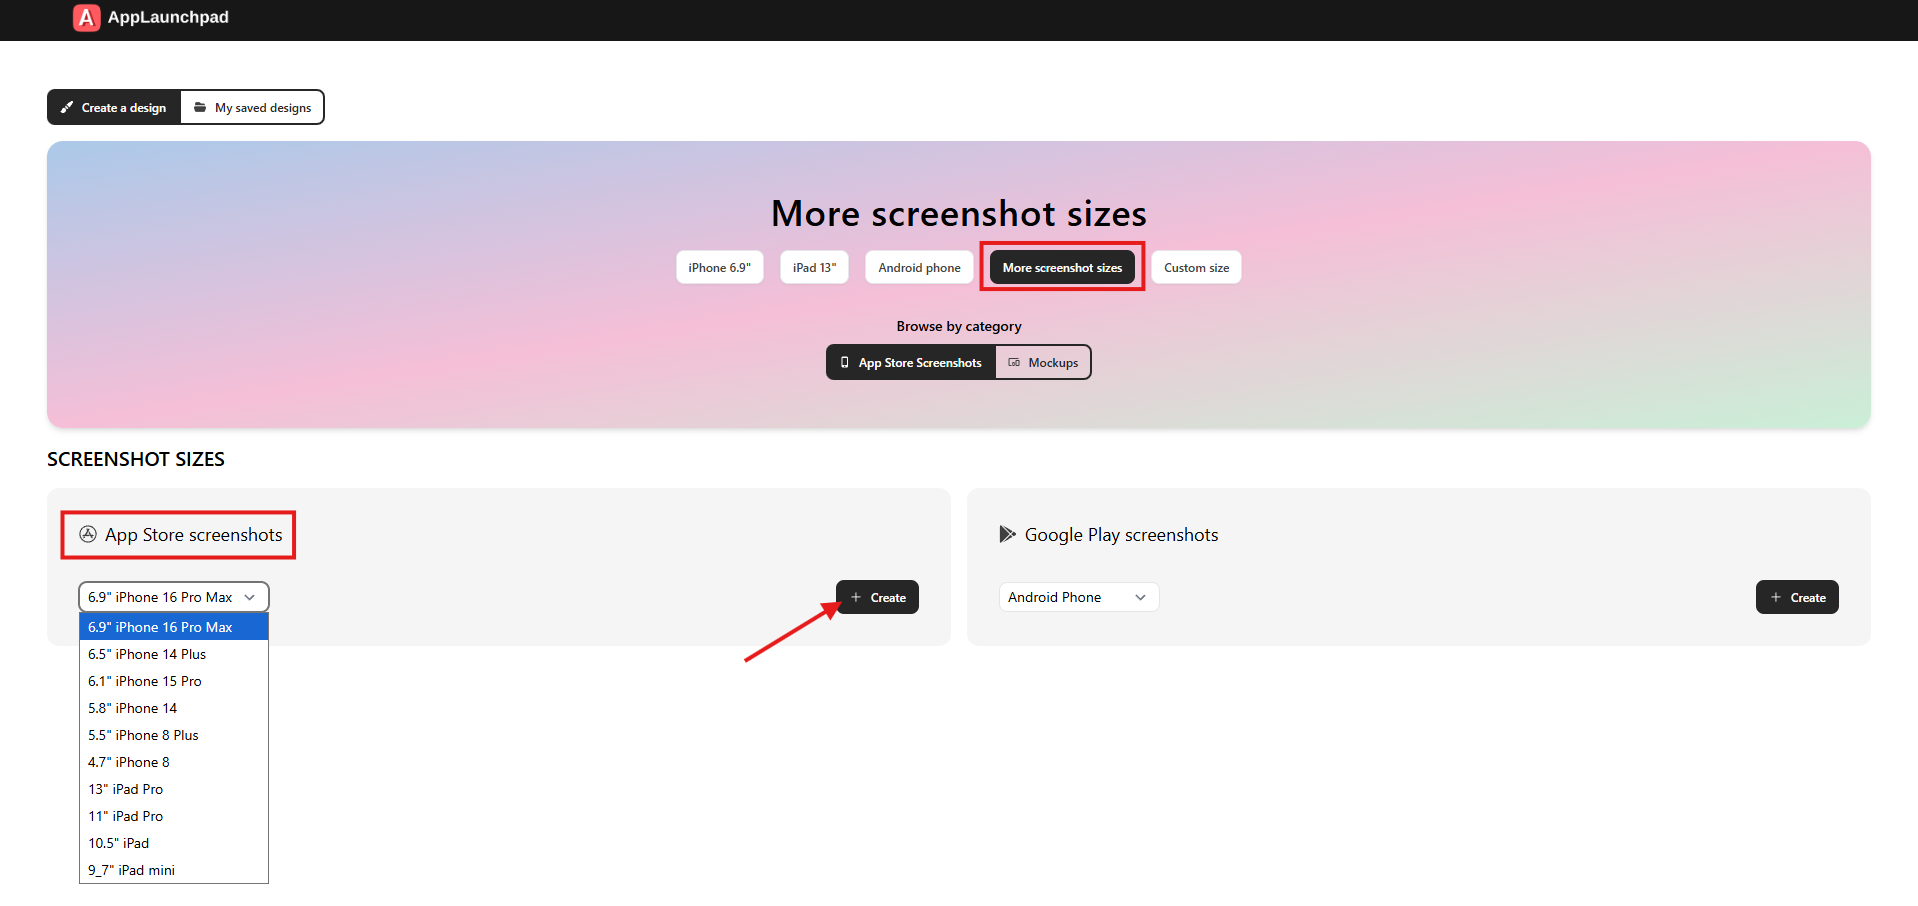Click the AppLaunchpad logo icon
The height and width of the screenshot is (906, 1918).
(x=87, y=17)
